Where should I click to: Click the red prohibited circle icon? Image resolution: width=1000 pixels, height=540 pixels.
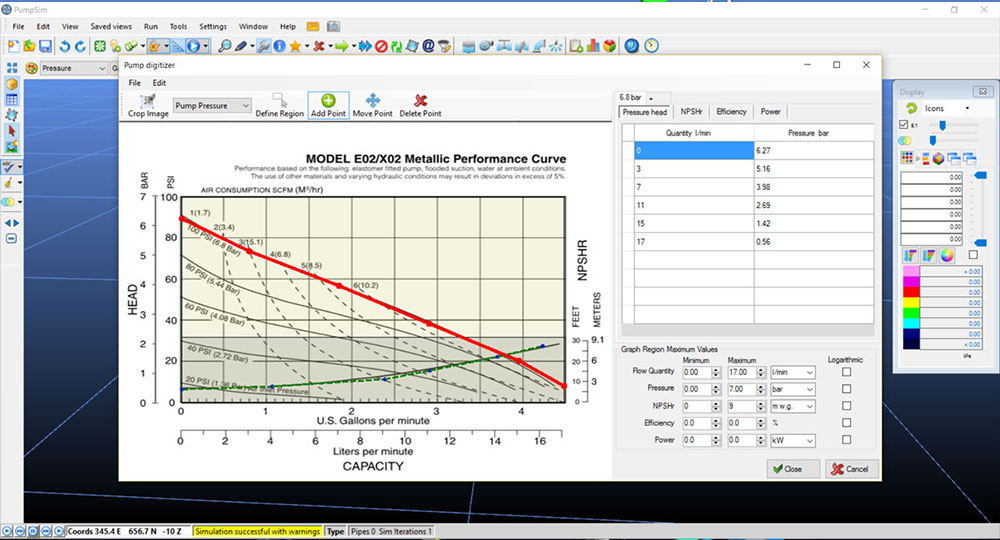click(x=381, y=46)
